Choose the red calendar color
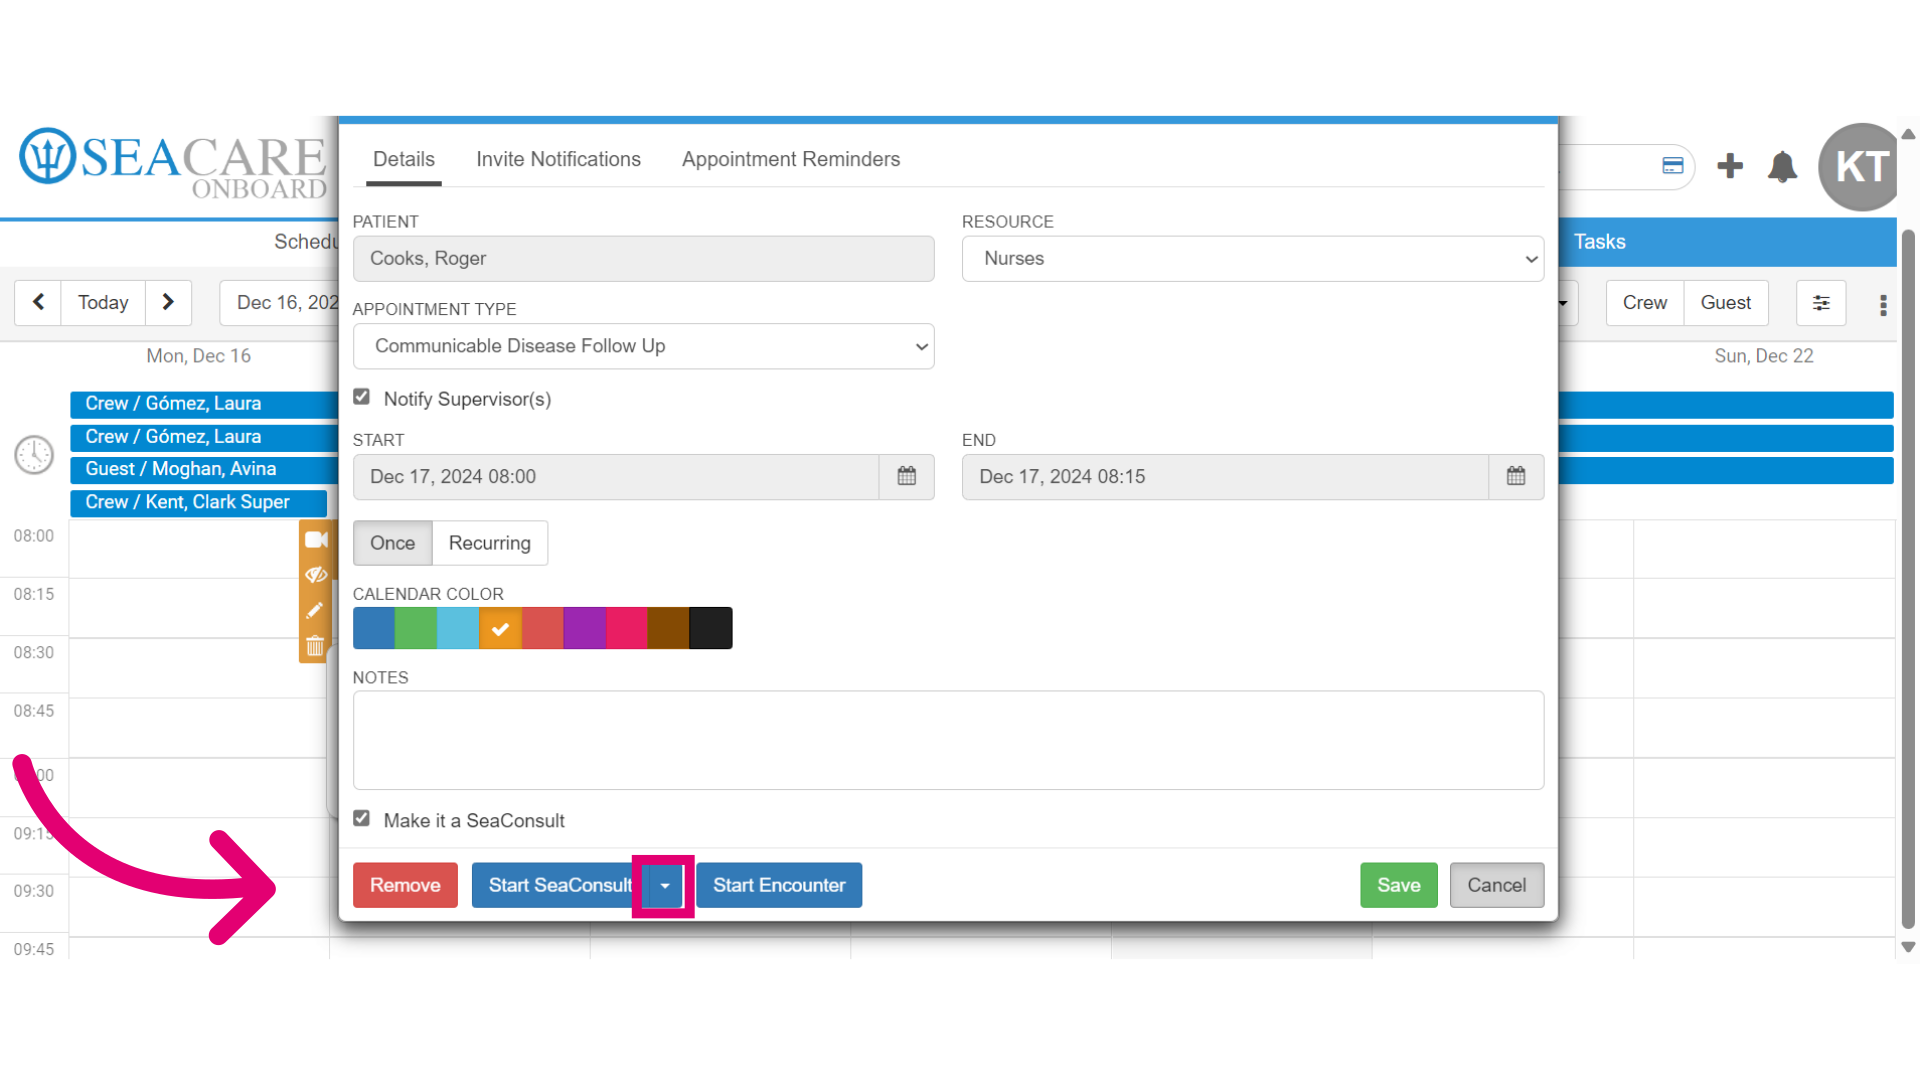Image resolution: width=1920 pixels, height=1080 pixels. (x=542, y=628)
